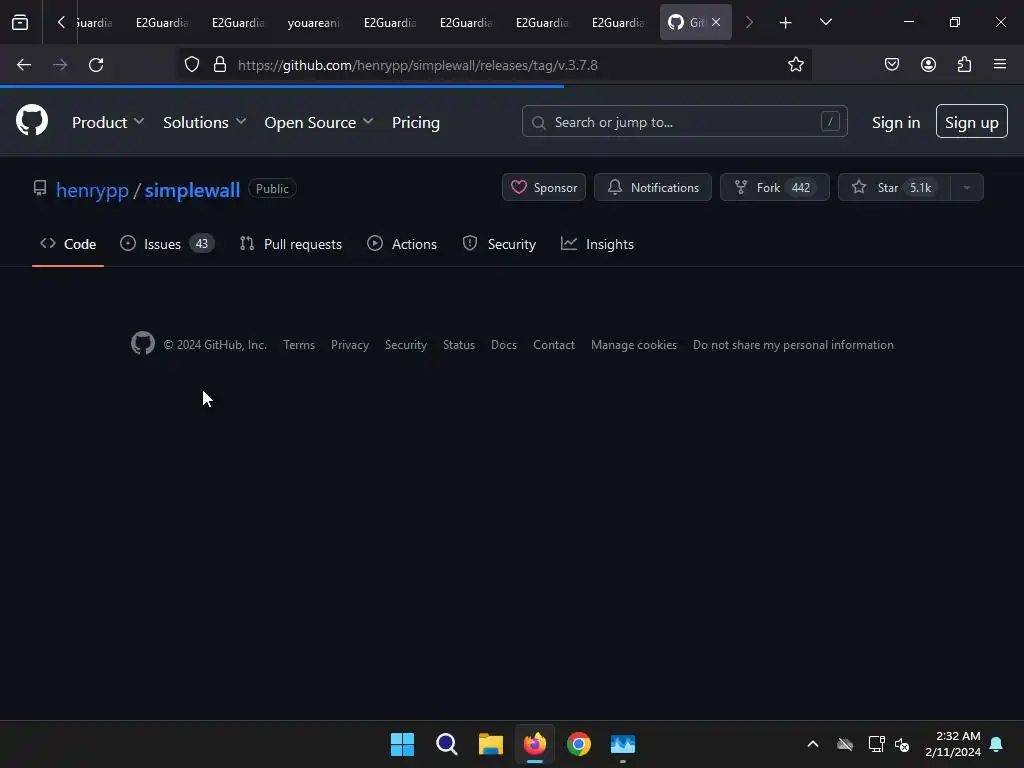Open Firefox View icon in tab bar
This screenshot has width=1024, height=768.
click(x=20, y=22)
